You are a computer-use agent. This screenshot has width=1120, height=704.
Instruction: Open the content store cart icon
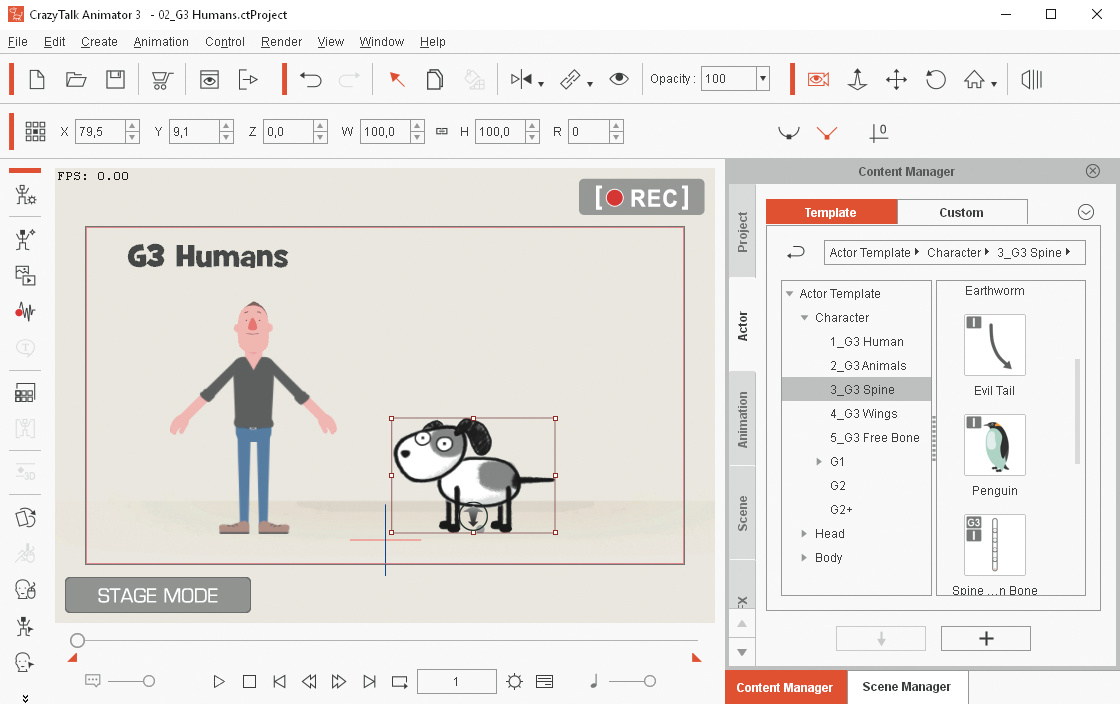[161, 80]
